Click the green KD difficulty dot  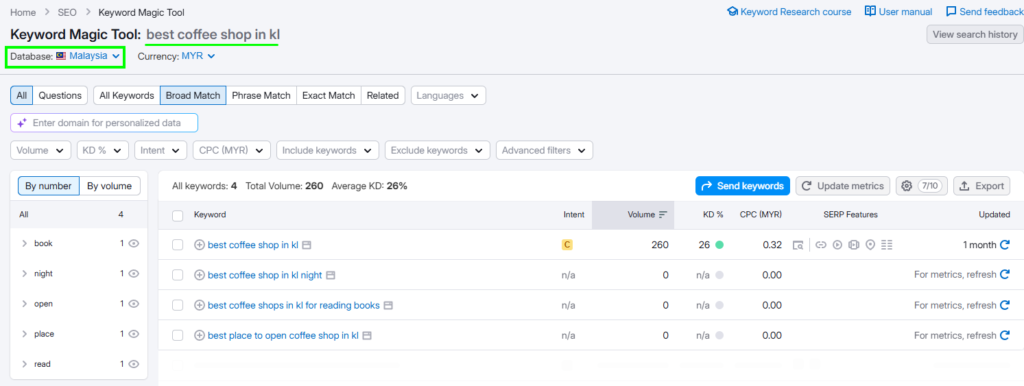(719, 245)
